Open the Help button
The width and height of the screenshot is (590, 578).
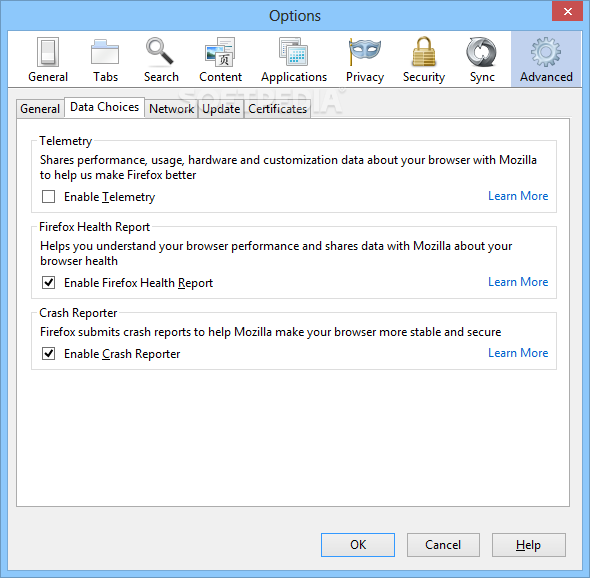tap(528, 545)
